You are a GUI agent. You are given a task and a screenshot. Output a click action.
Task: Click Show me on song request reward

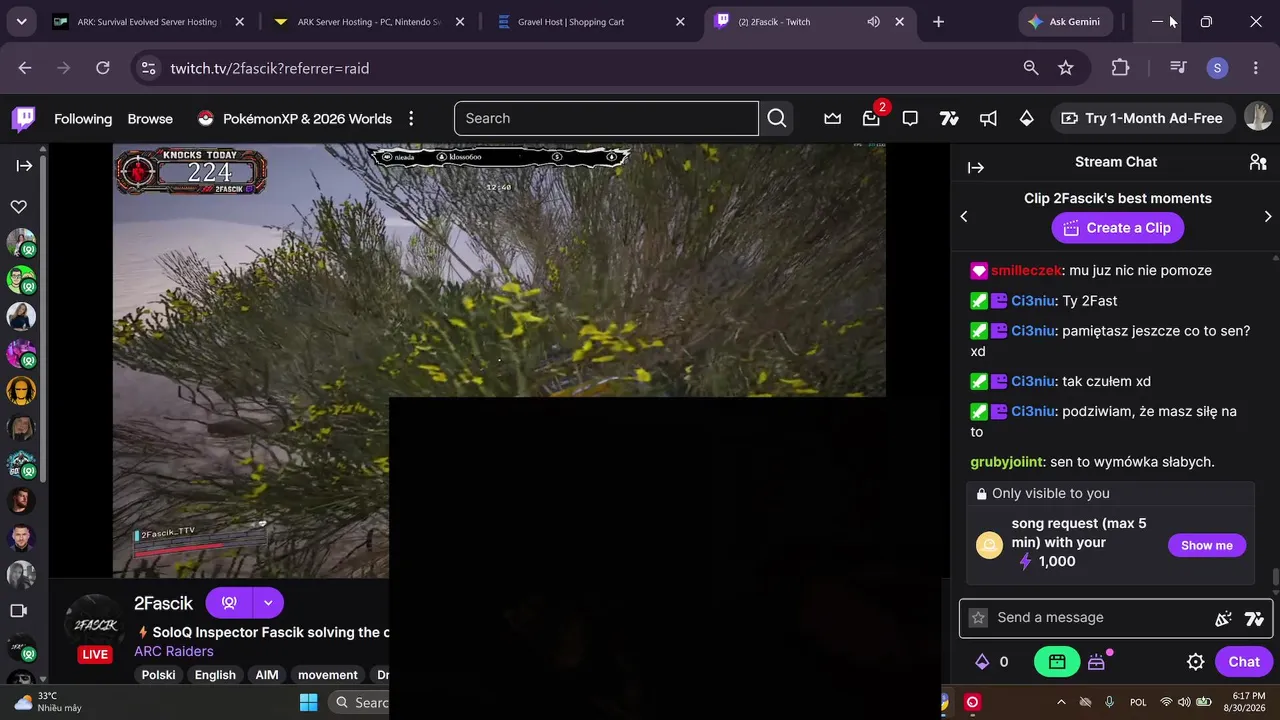[1207, 545]
